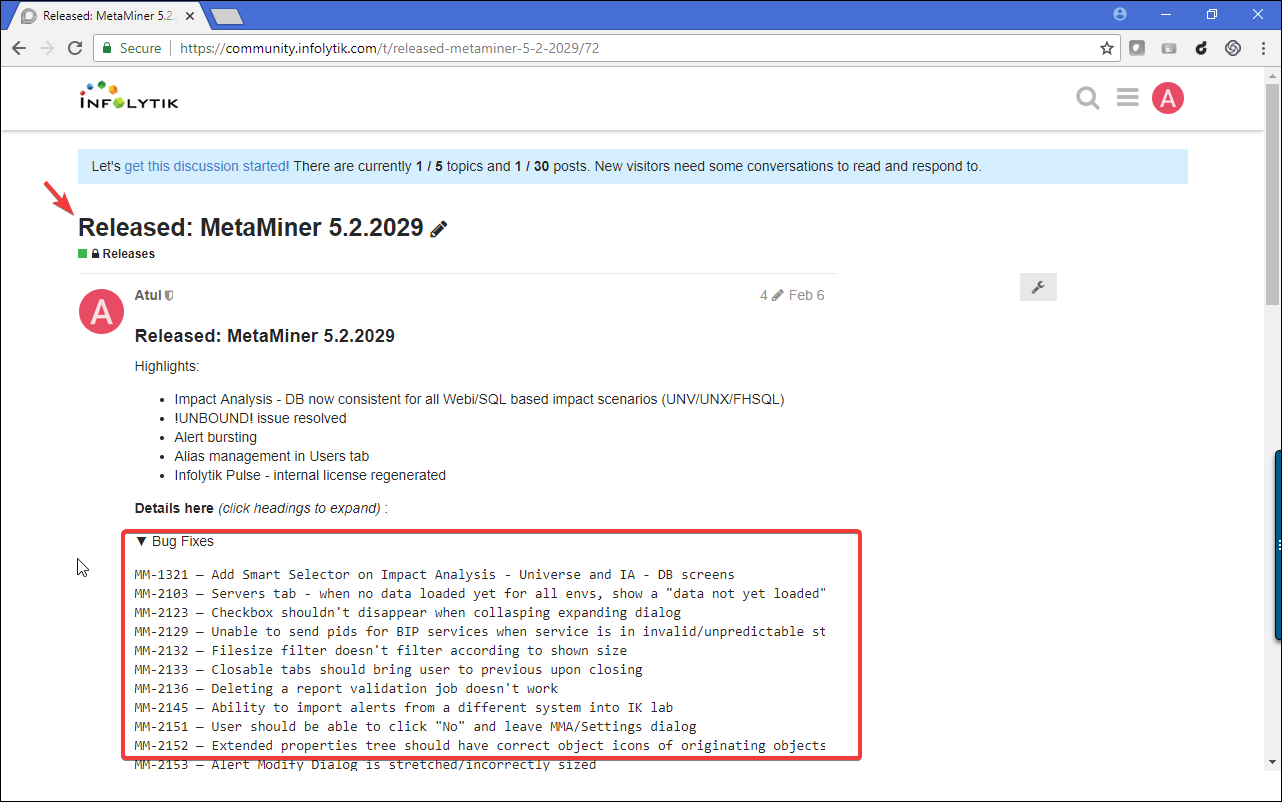Follow the 'get this discussion started' link

(207, 166)
